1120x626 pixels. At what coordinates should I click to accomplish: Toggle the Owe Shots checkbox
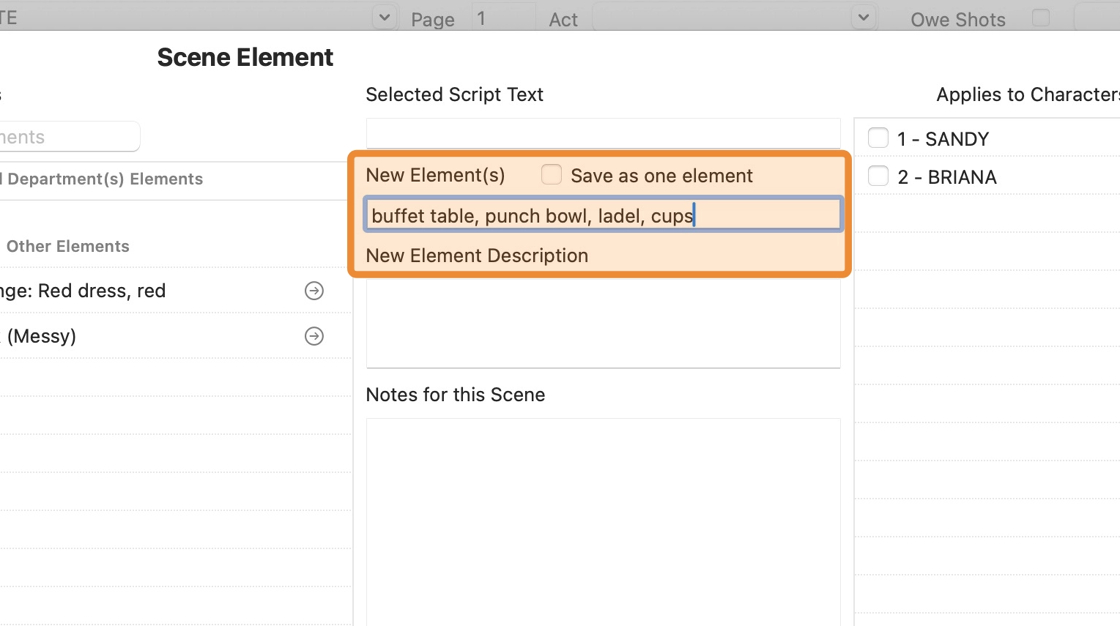coord(1041,18)
